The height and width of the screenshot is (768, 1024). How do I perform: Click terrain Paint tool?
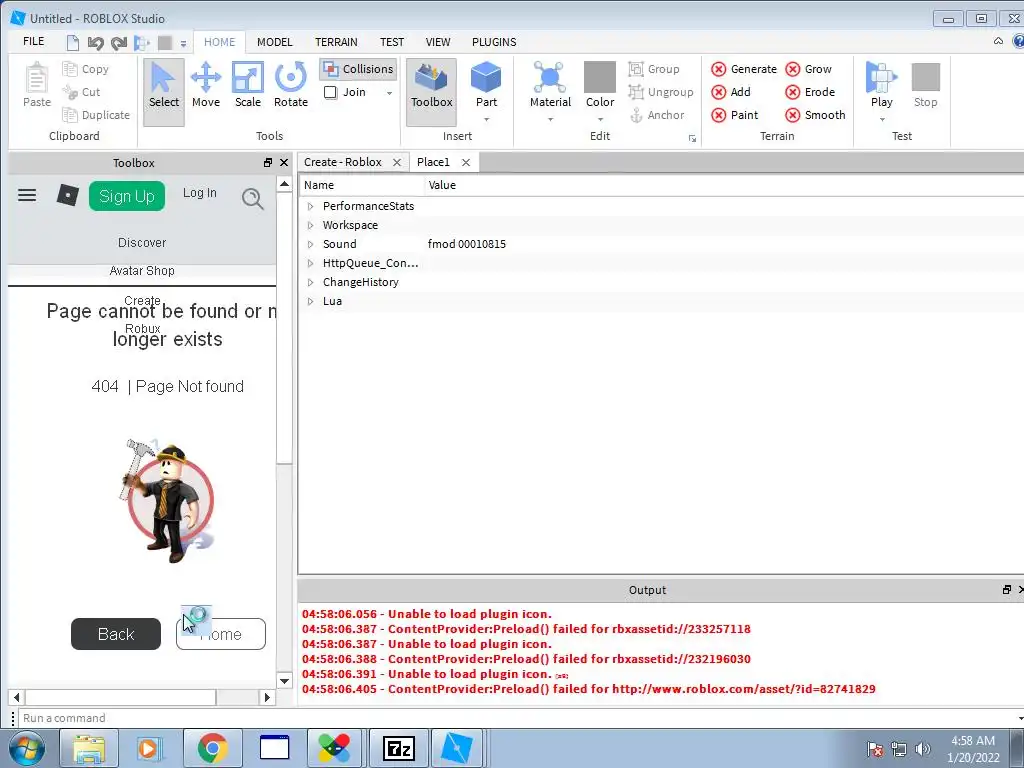click(735, 115)
